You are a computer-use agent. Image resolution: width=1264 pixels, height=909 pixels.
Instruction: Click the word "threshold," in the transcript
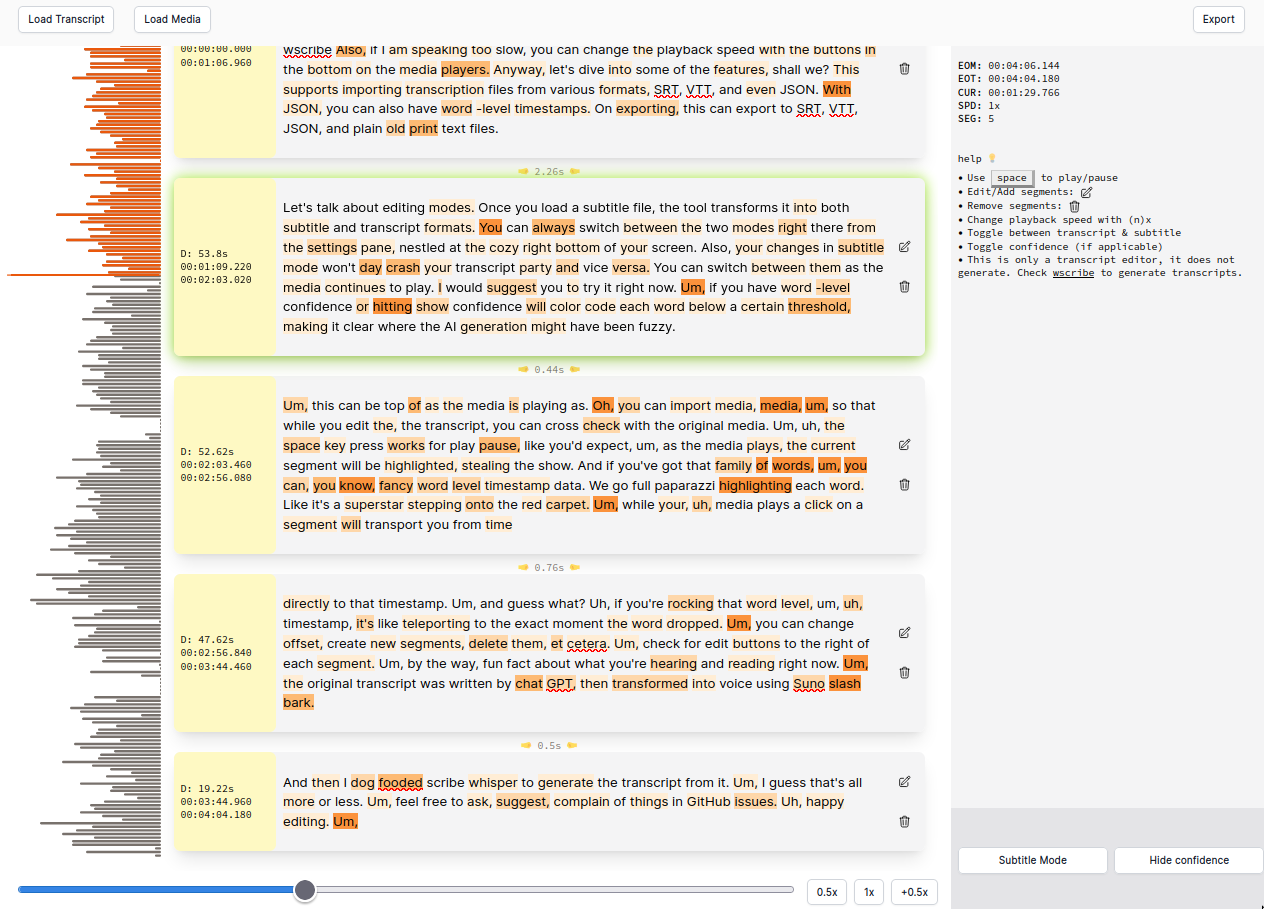click(819, 307)
